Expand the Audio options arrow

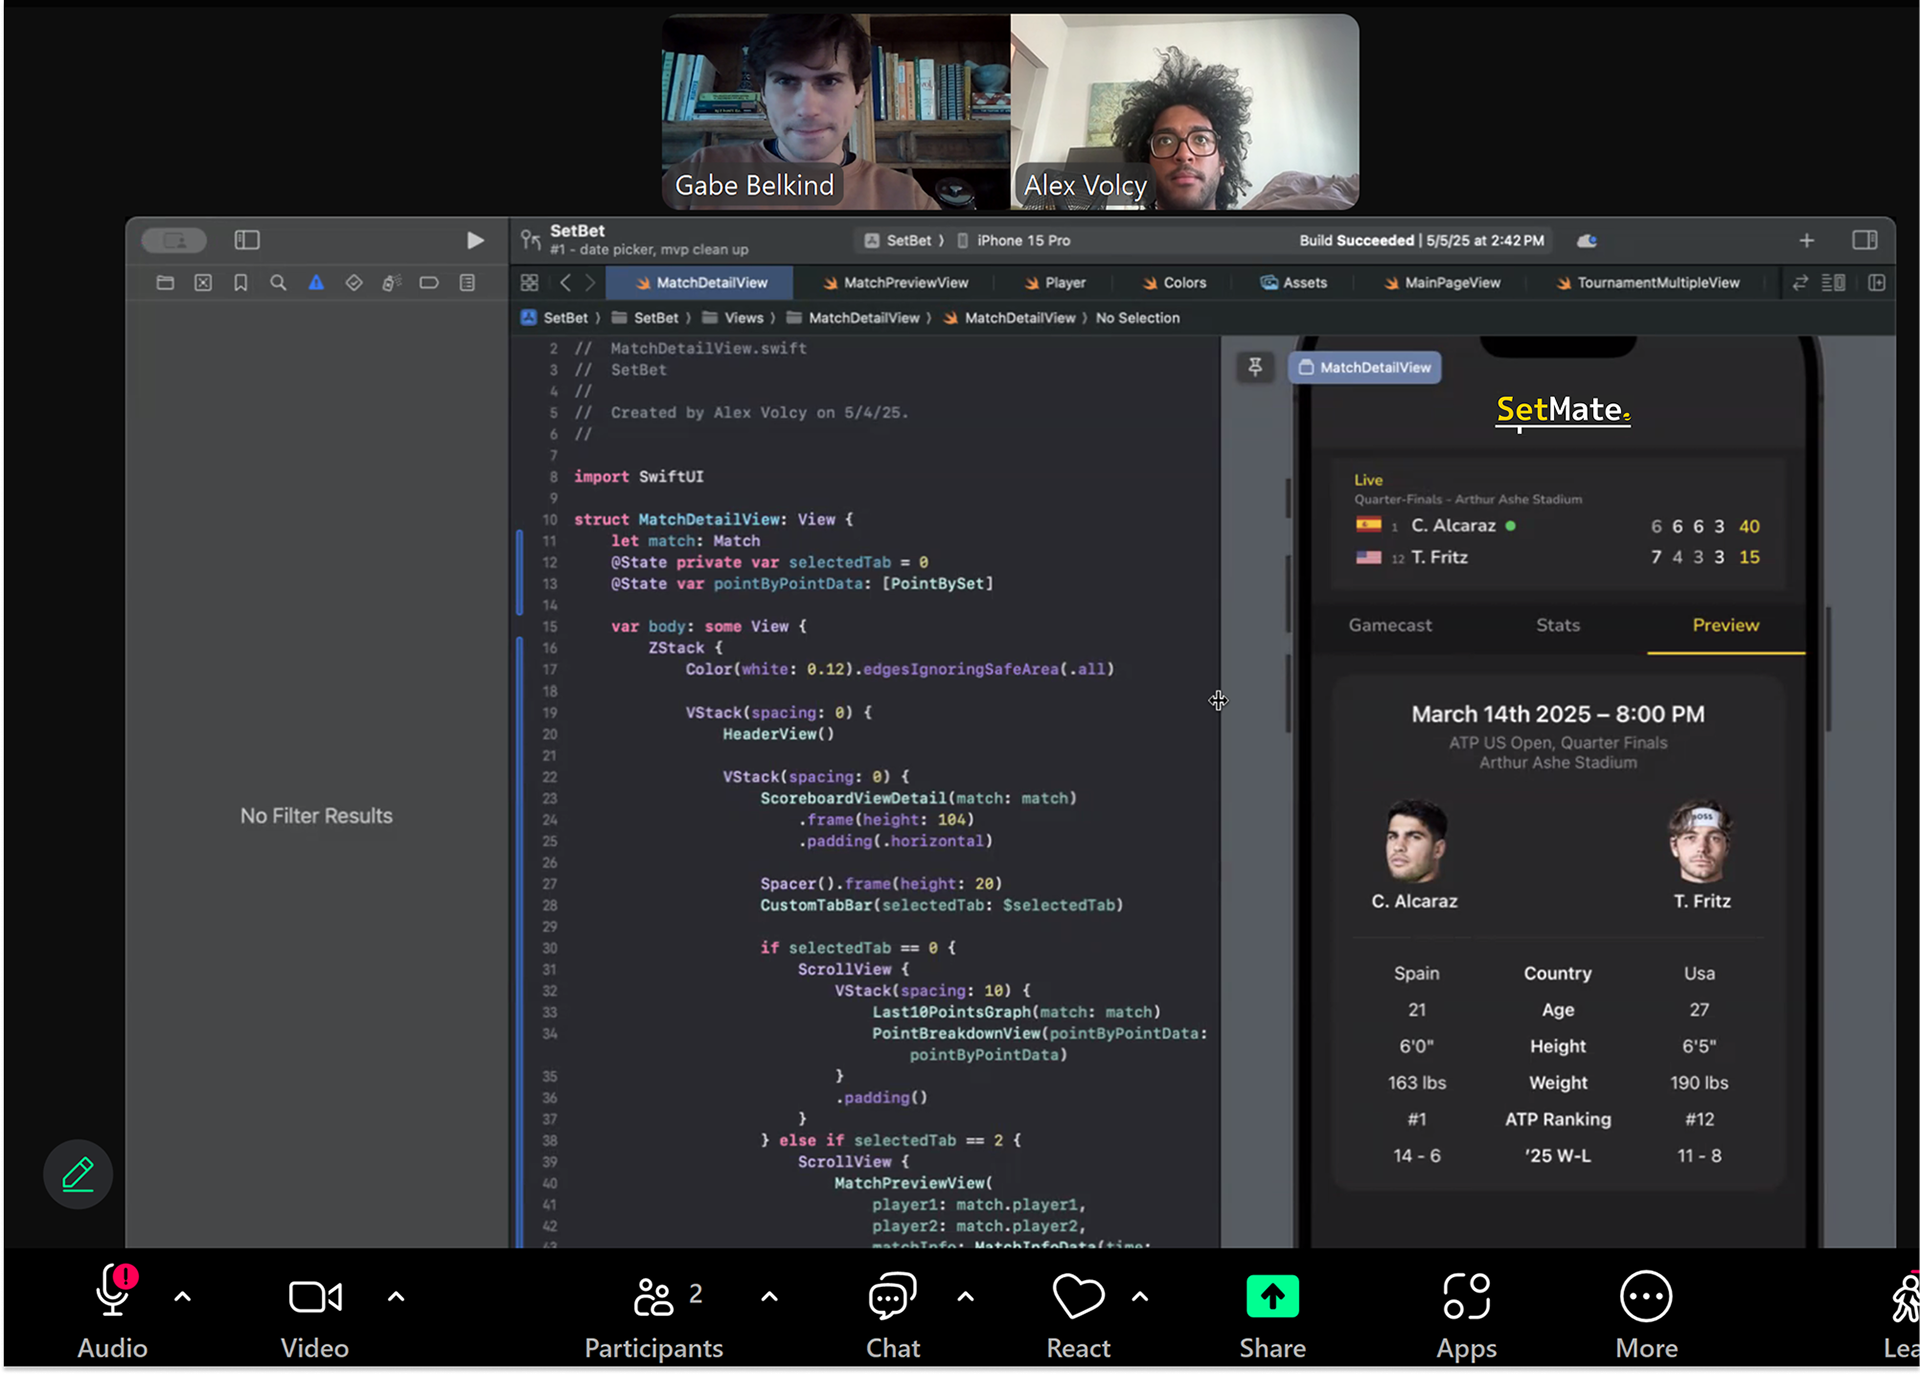tap(182, 1297)
